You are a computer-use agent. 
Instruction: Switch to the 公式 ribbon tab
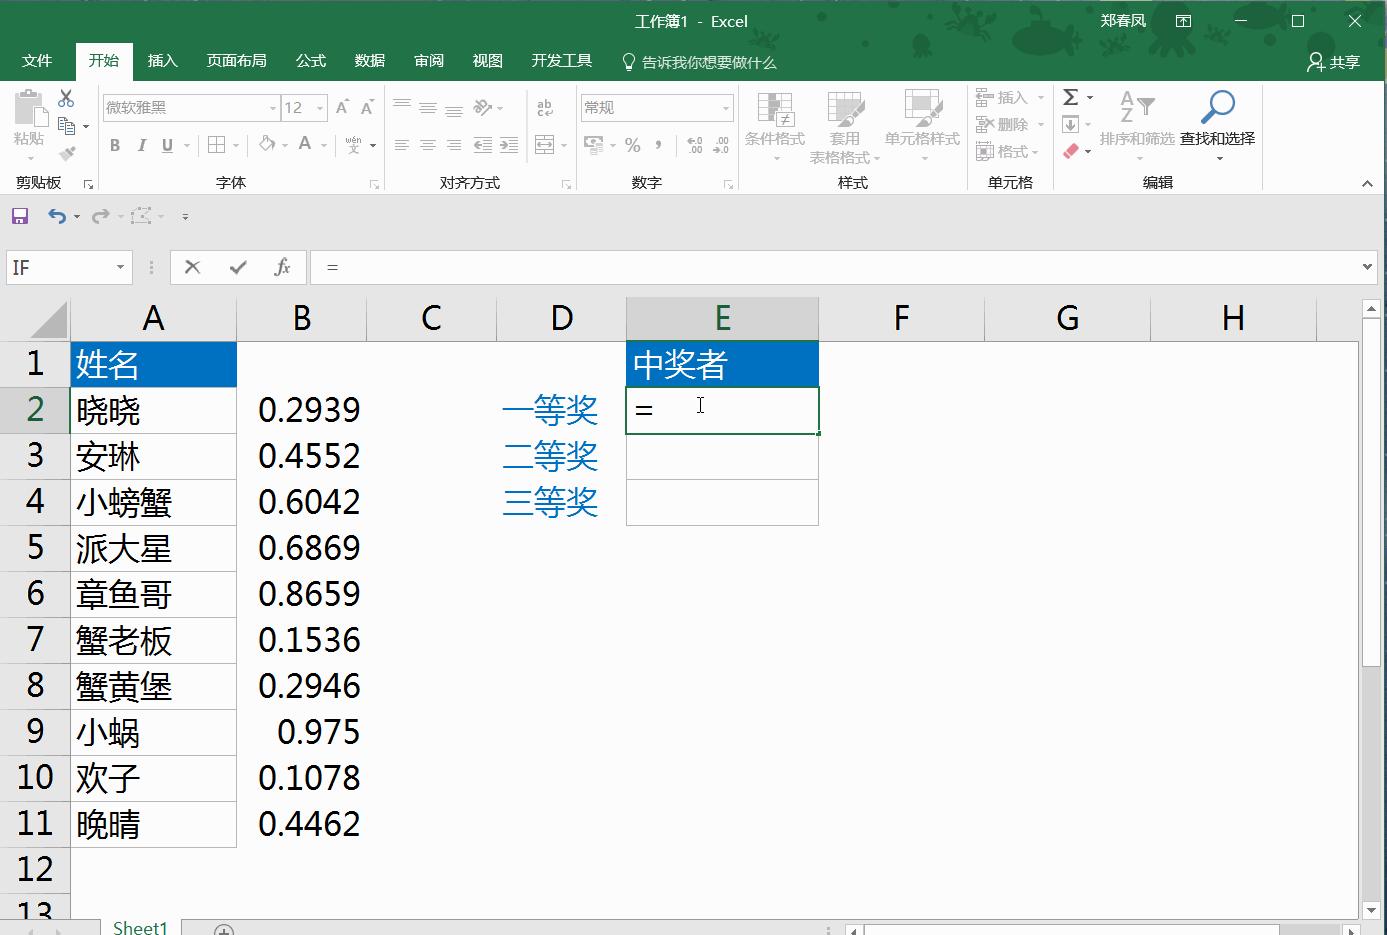(x=310, y=61)
